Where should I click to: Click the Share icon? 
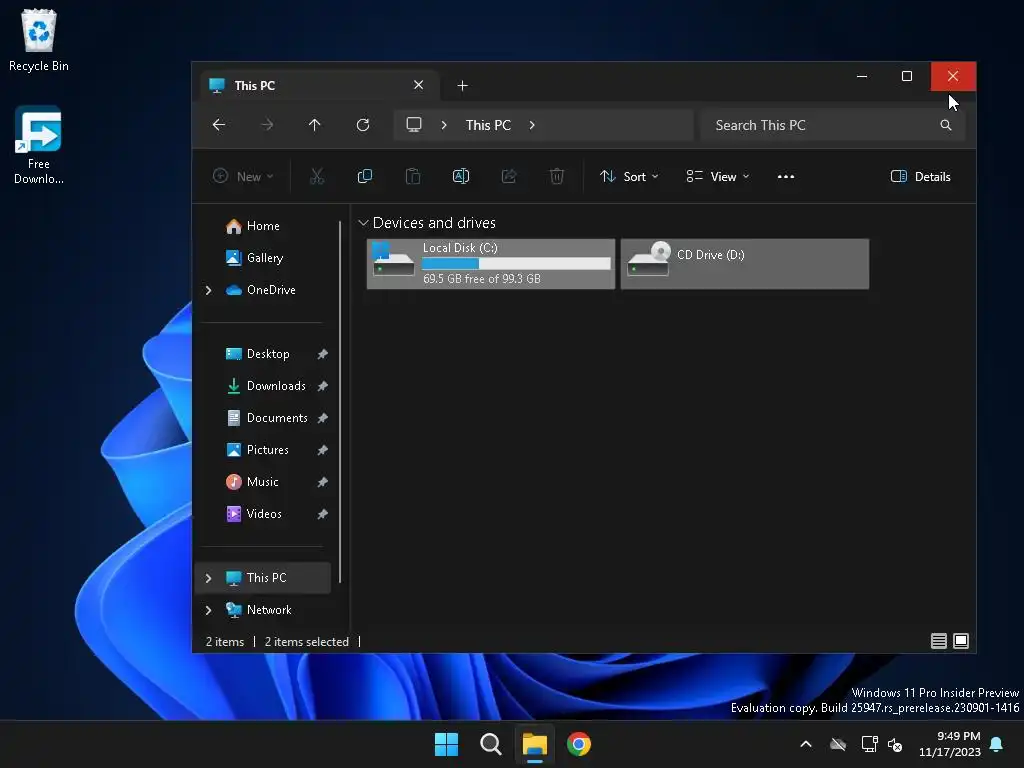pos(509,176)
